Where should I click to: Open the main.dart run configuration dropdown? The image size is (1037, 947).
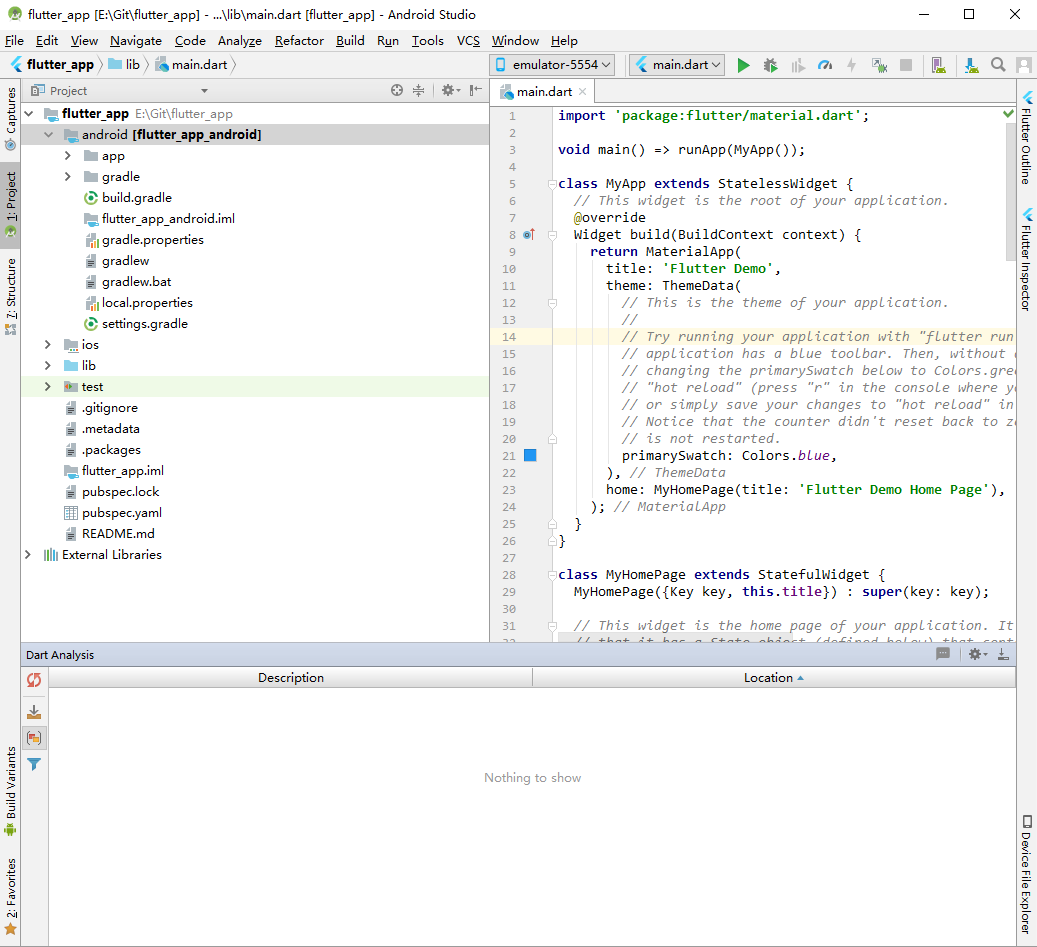click(x=677, y=65)
